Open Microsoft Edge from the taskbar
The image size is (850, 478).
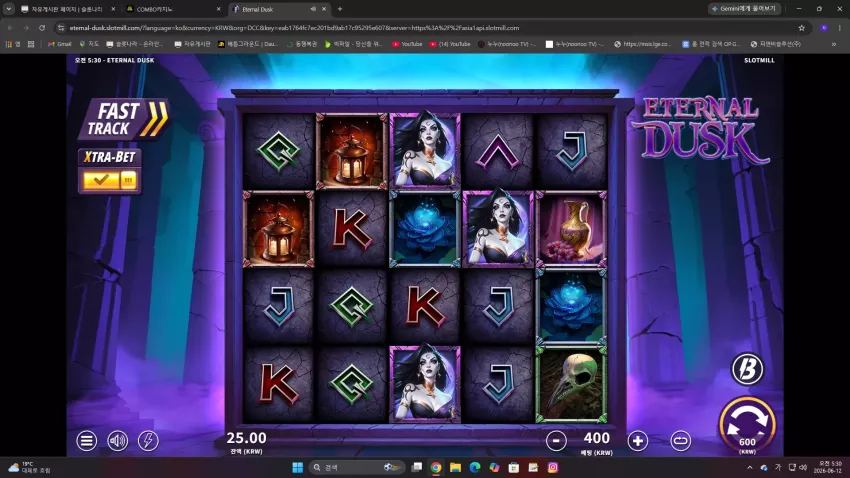475,467
